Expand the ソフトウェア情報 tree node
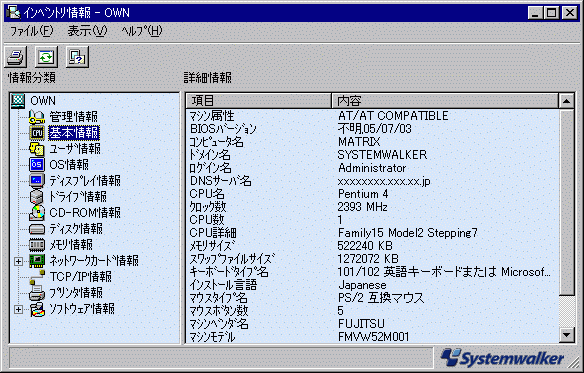 click(18, 309)
